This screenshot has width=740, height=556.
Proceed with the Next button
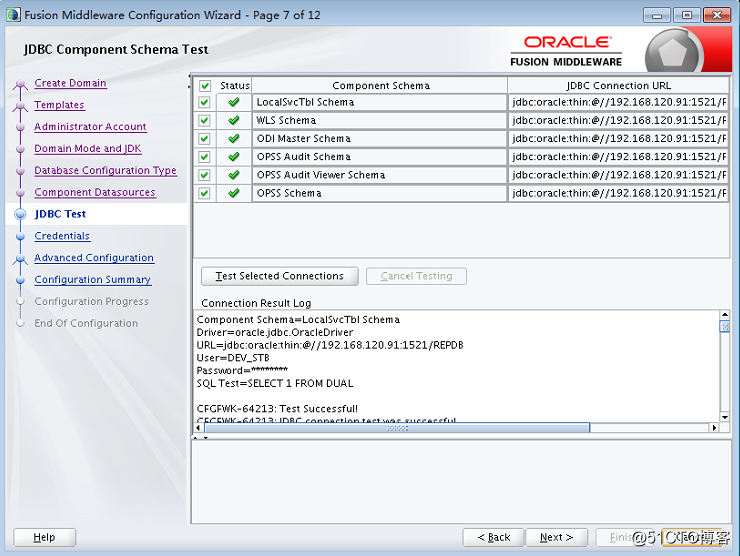tap(556, 537)
